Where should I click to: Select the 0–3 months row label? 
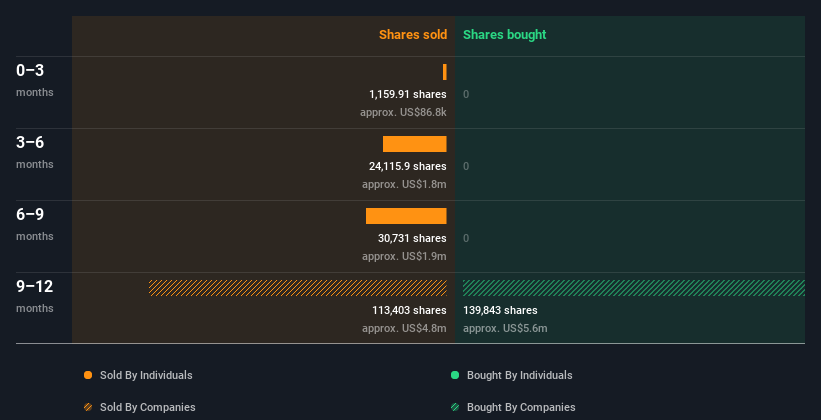point(35,80)
